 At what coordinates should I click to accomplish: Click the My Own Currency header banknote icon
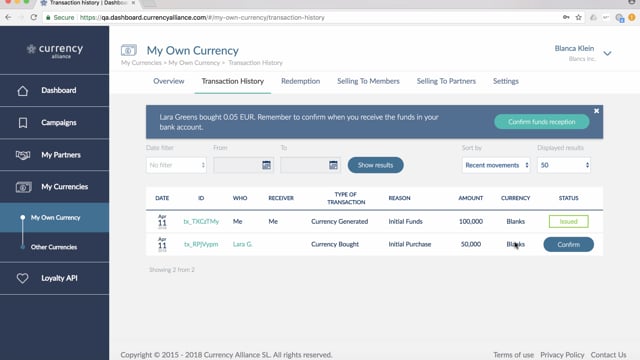pyautogui.click(x=129, y=51)
